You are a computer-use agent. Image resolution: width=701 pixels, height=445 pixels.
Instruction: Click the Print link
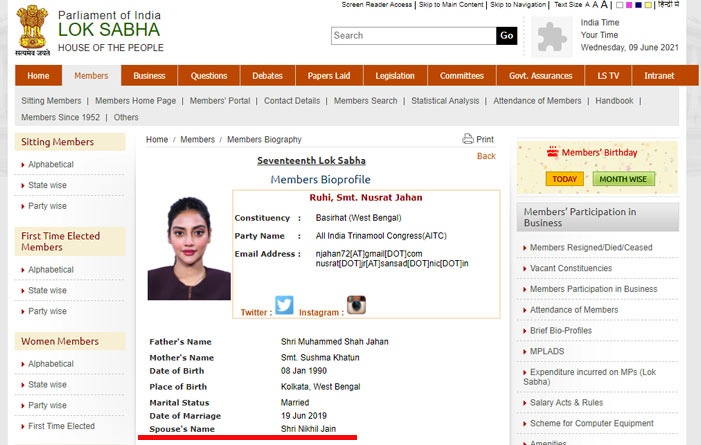[x=485, y=140]
